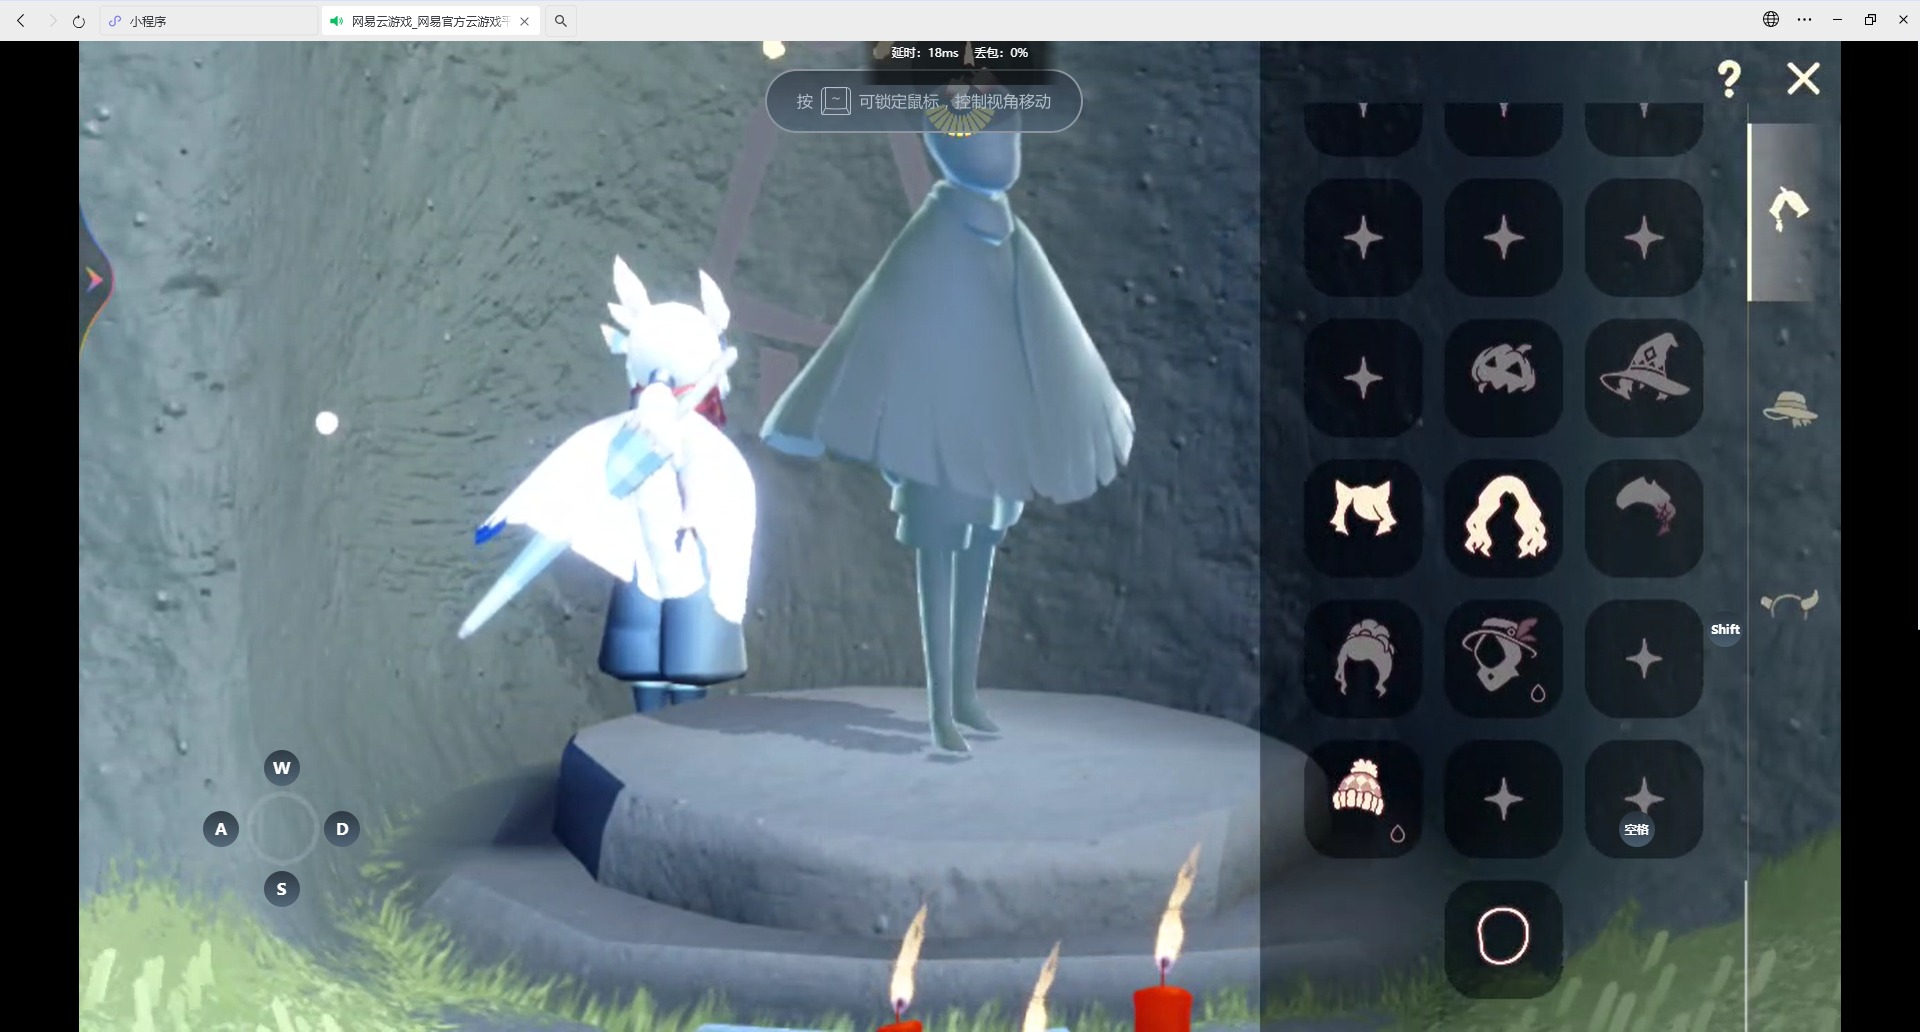Switch to the horn headpiece category tab
Viewport: 1920px width, 1032px height.
pyautogui.click(x=1789, y=603)
